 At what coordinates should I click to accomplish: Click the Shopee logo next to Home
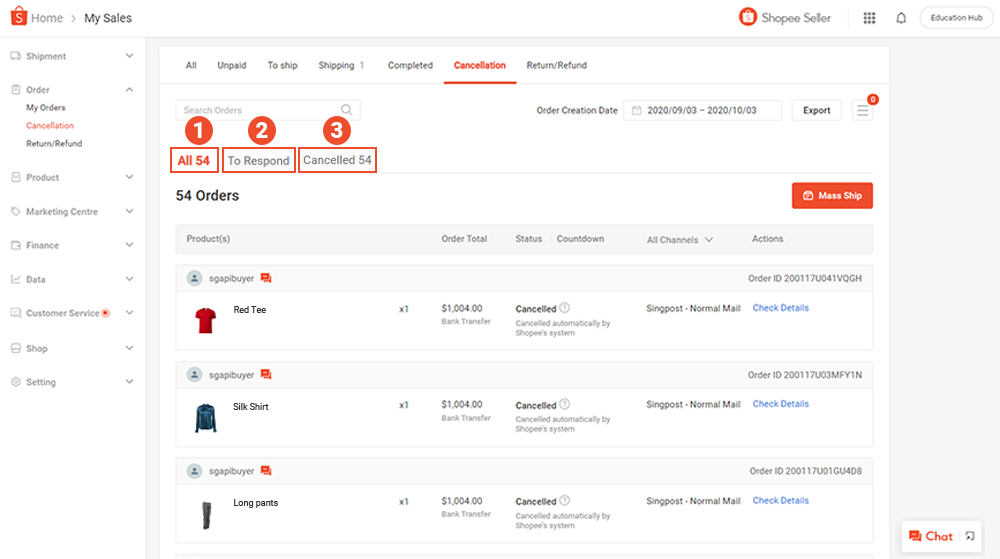[x=18, y=17]
